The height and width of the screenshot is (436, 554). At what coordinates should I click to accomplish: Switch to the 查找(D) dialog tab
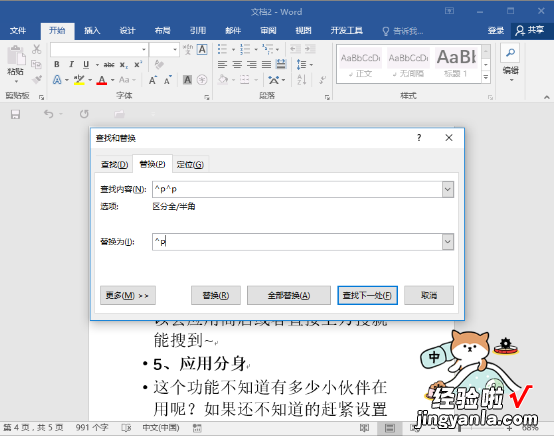[x=114, y=164]
